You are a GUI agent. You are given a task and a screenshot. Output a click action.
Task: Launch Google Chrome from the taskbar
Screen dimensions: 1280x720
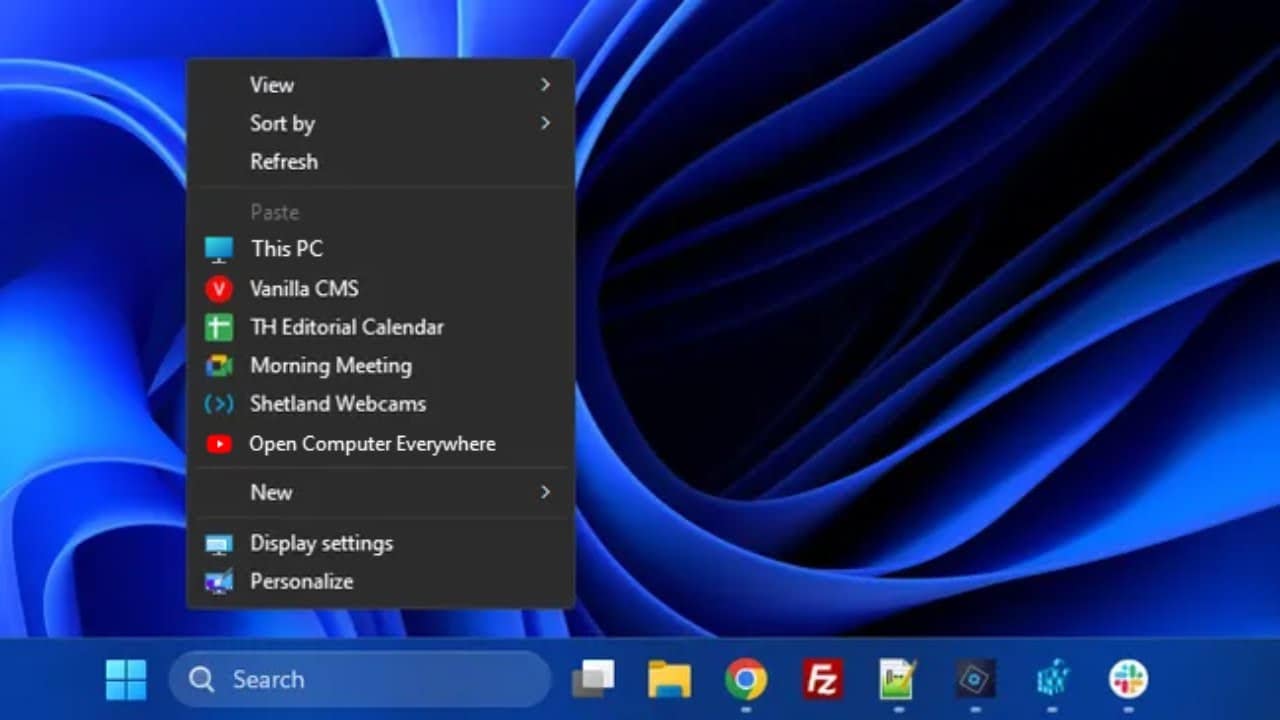pos(745,679)
